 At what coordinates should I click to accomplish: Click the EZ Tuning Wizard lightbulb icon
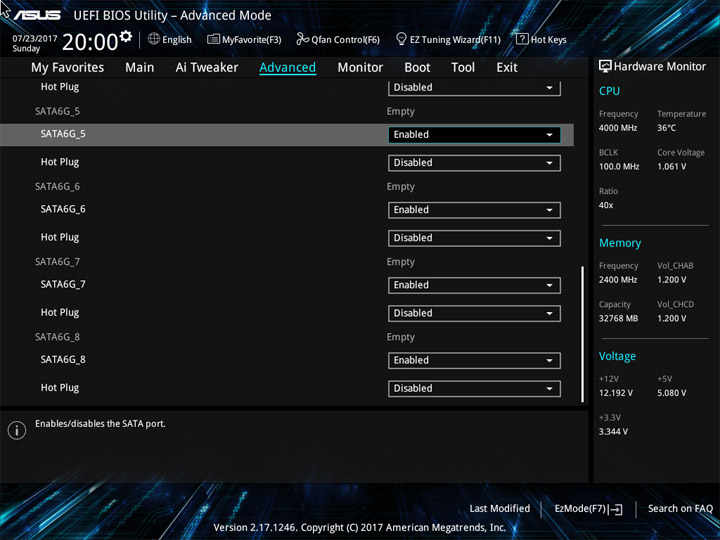point(401,39)
